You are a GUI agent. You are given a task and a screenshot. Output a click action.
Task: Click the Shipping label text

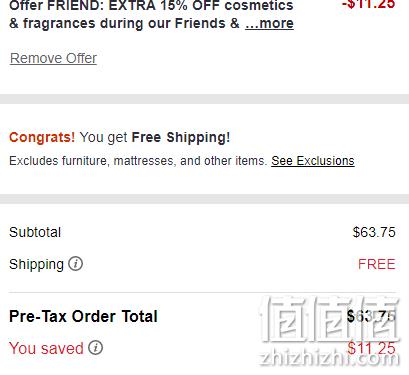coord(36,264)
